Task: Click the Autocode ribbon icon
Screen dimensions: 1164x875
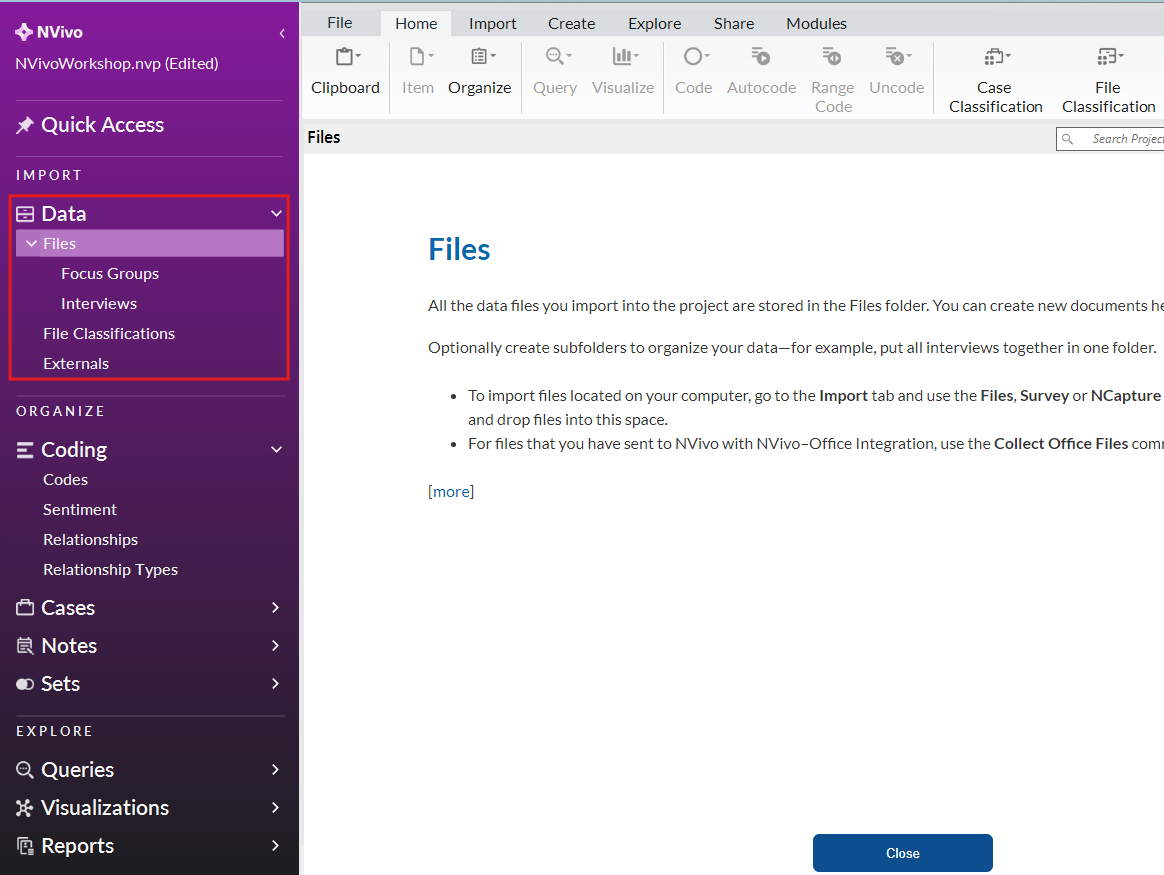Action: (x=761, y=56)
